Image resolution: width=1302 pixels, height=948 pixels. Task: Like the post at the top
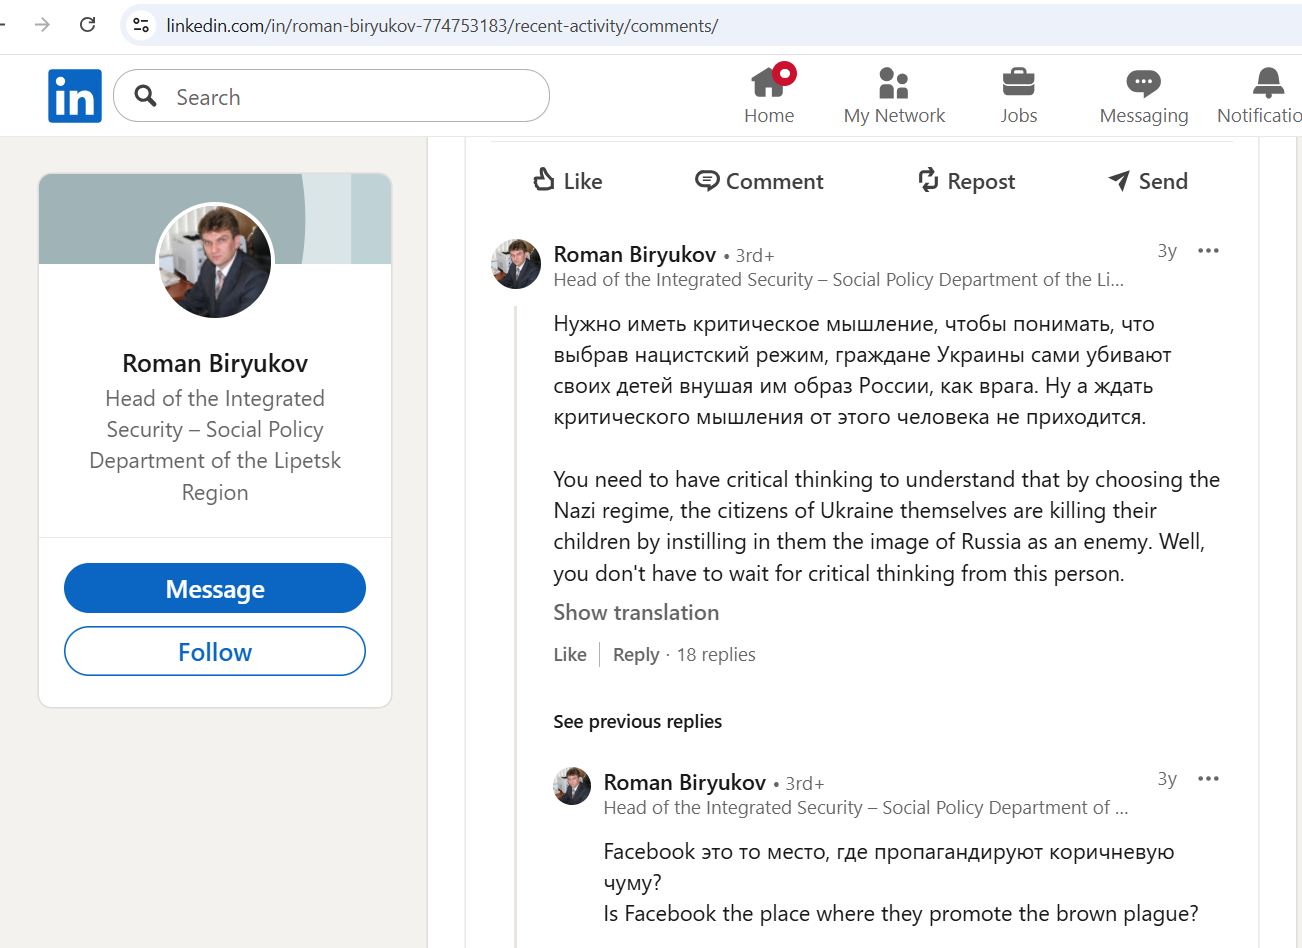(566, 181)
